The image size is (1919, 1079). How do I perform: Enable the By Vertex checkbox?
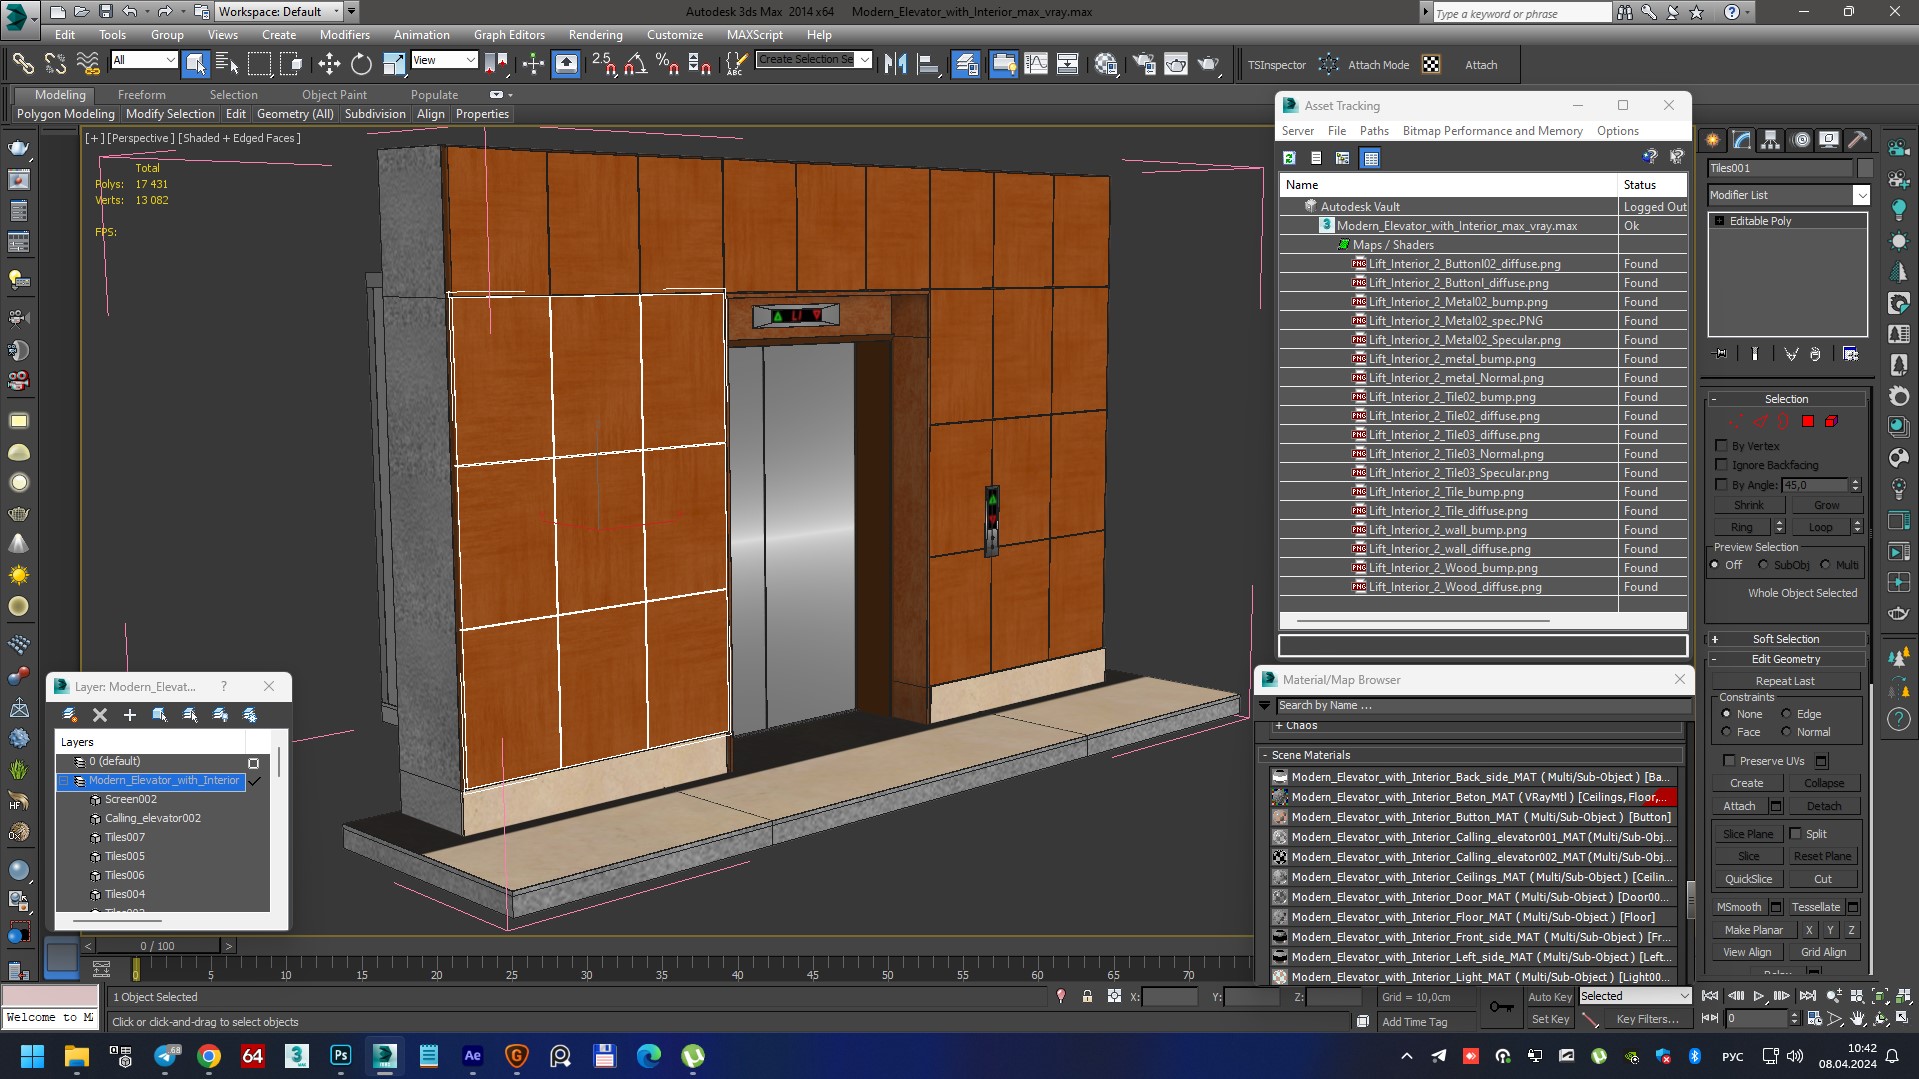[1721, 446]
